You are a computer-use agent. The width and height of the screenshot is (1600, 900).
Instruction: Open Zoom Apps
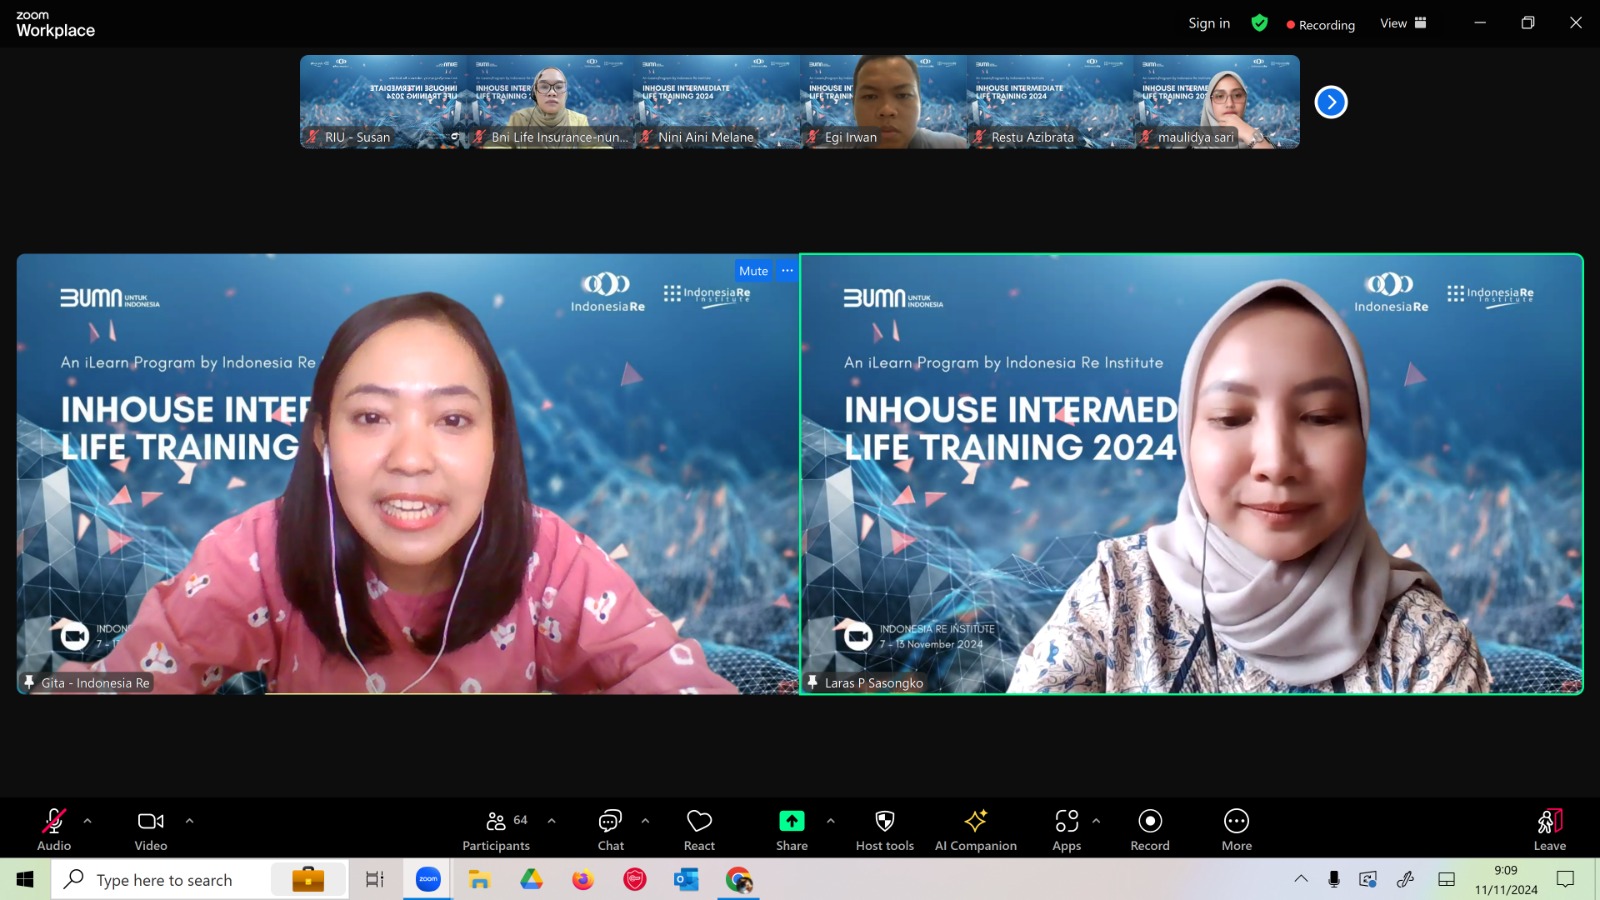1067,830
